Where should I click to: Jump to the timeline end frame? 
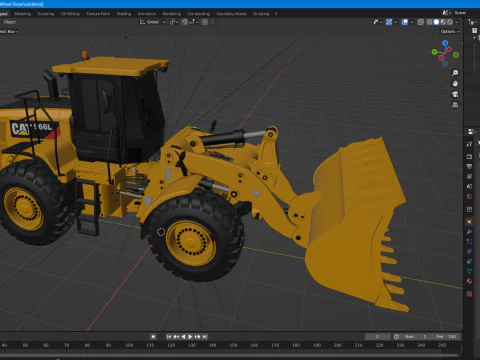205,337
